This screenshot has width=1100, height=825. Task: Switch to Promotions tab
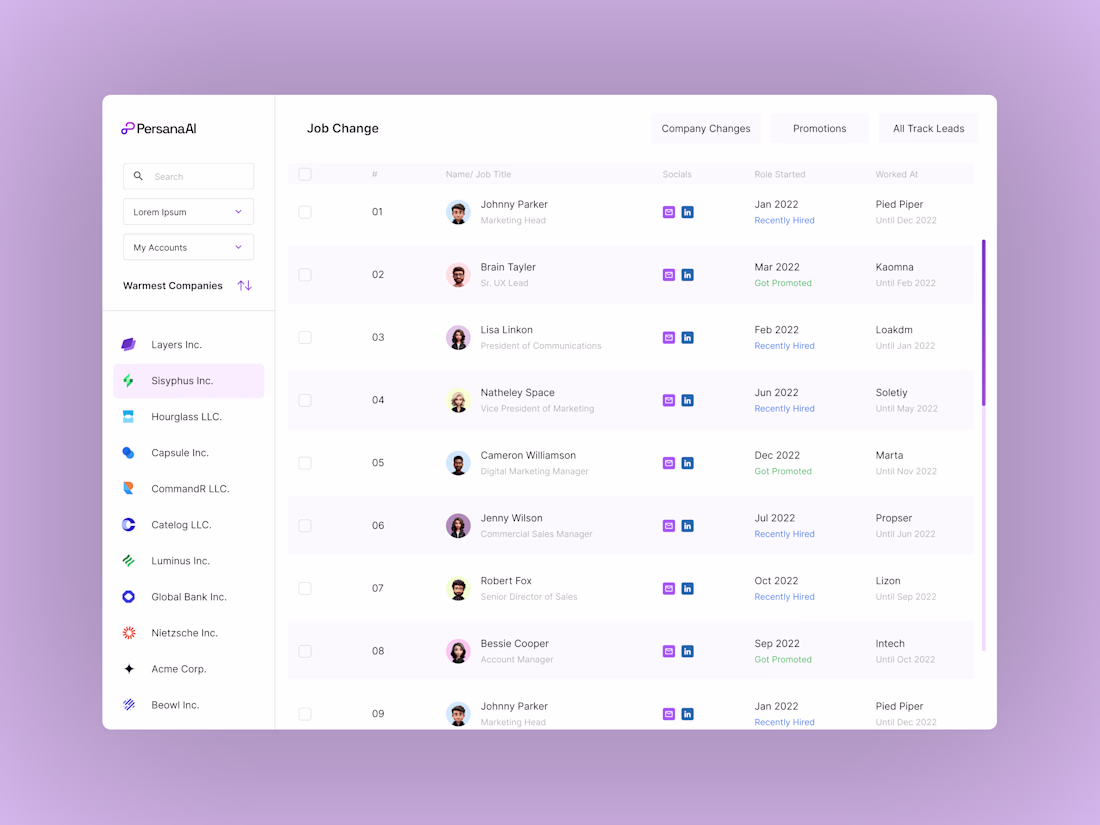819,128
